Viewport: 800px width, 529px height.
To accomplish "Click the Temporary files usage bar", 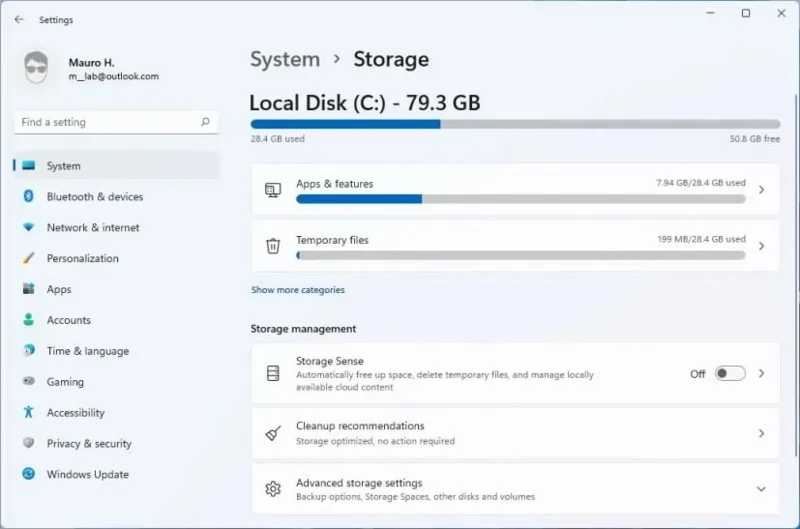I will 520,255.
